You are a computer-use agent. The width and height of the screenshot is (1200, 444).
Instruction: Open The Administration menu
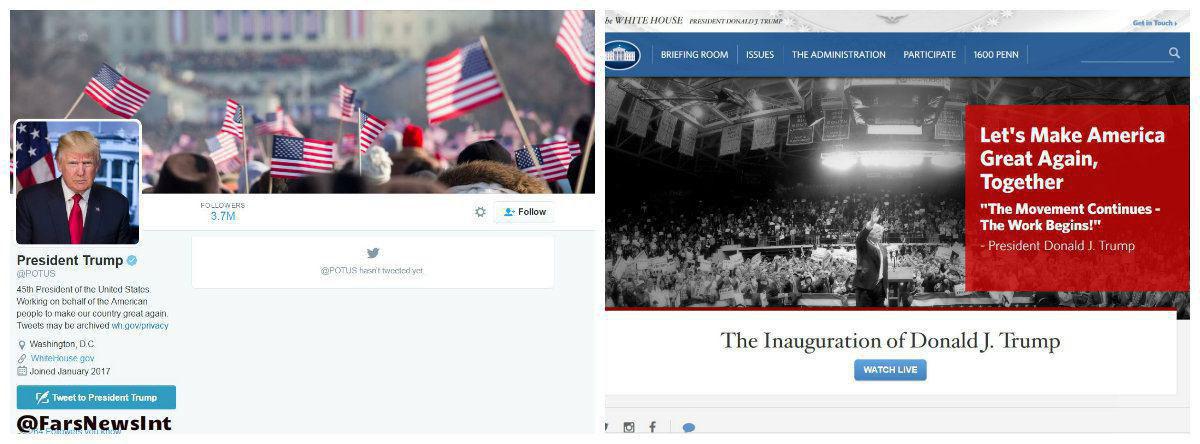838,55
